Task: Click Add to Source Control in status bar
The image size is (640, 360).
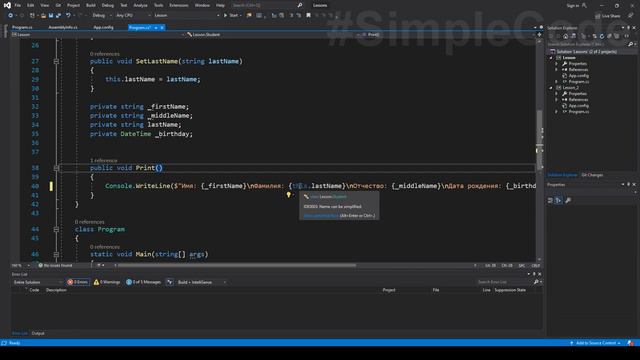Action: pyautogui.click(x=596, y=343)
